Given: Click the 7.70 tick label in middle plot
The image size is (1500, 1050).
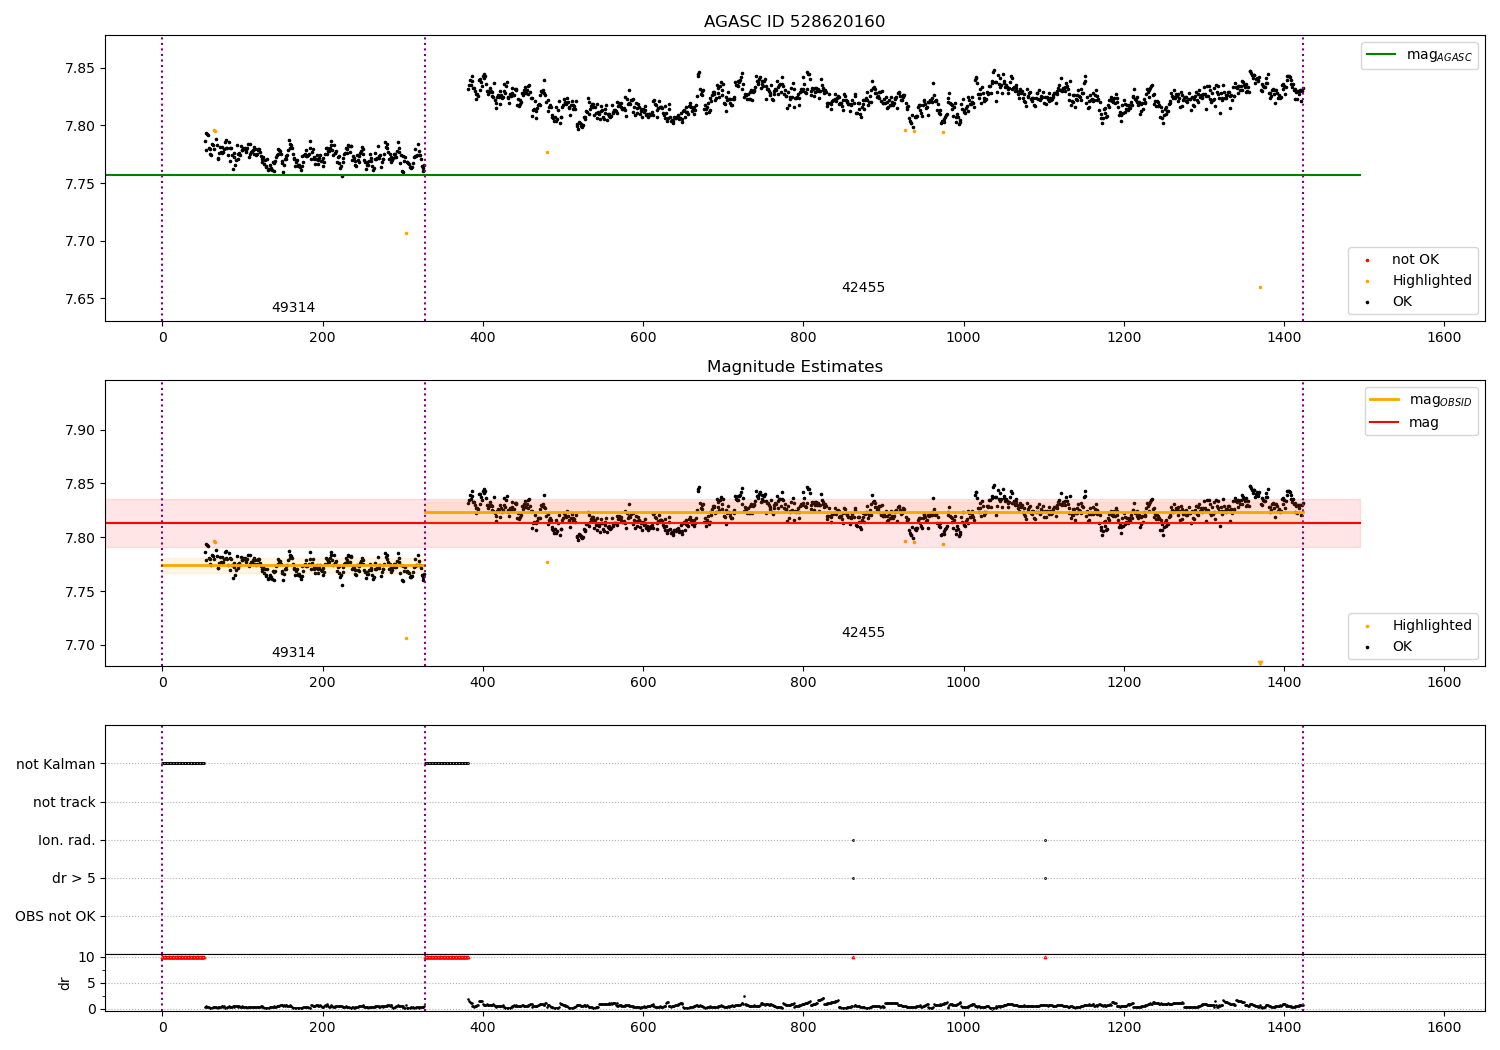Looking at the screenshot, I should (80, 646).
